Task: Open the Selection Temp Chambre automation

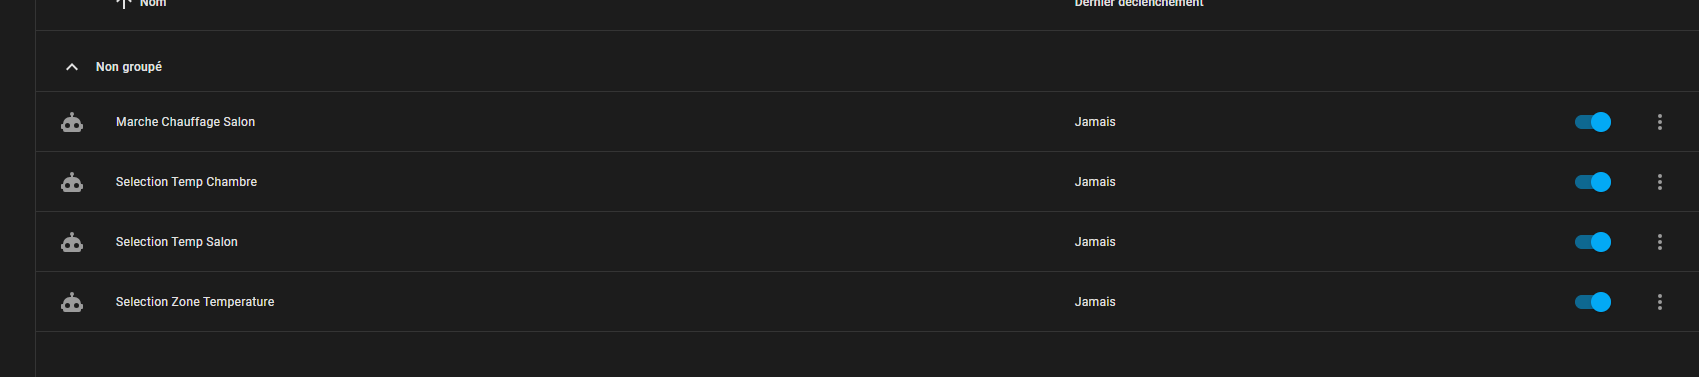Action: [186, 182]
